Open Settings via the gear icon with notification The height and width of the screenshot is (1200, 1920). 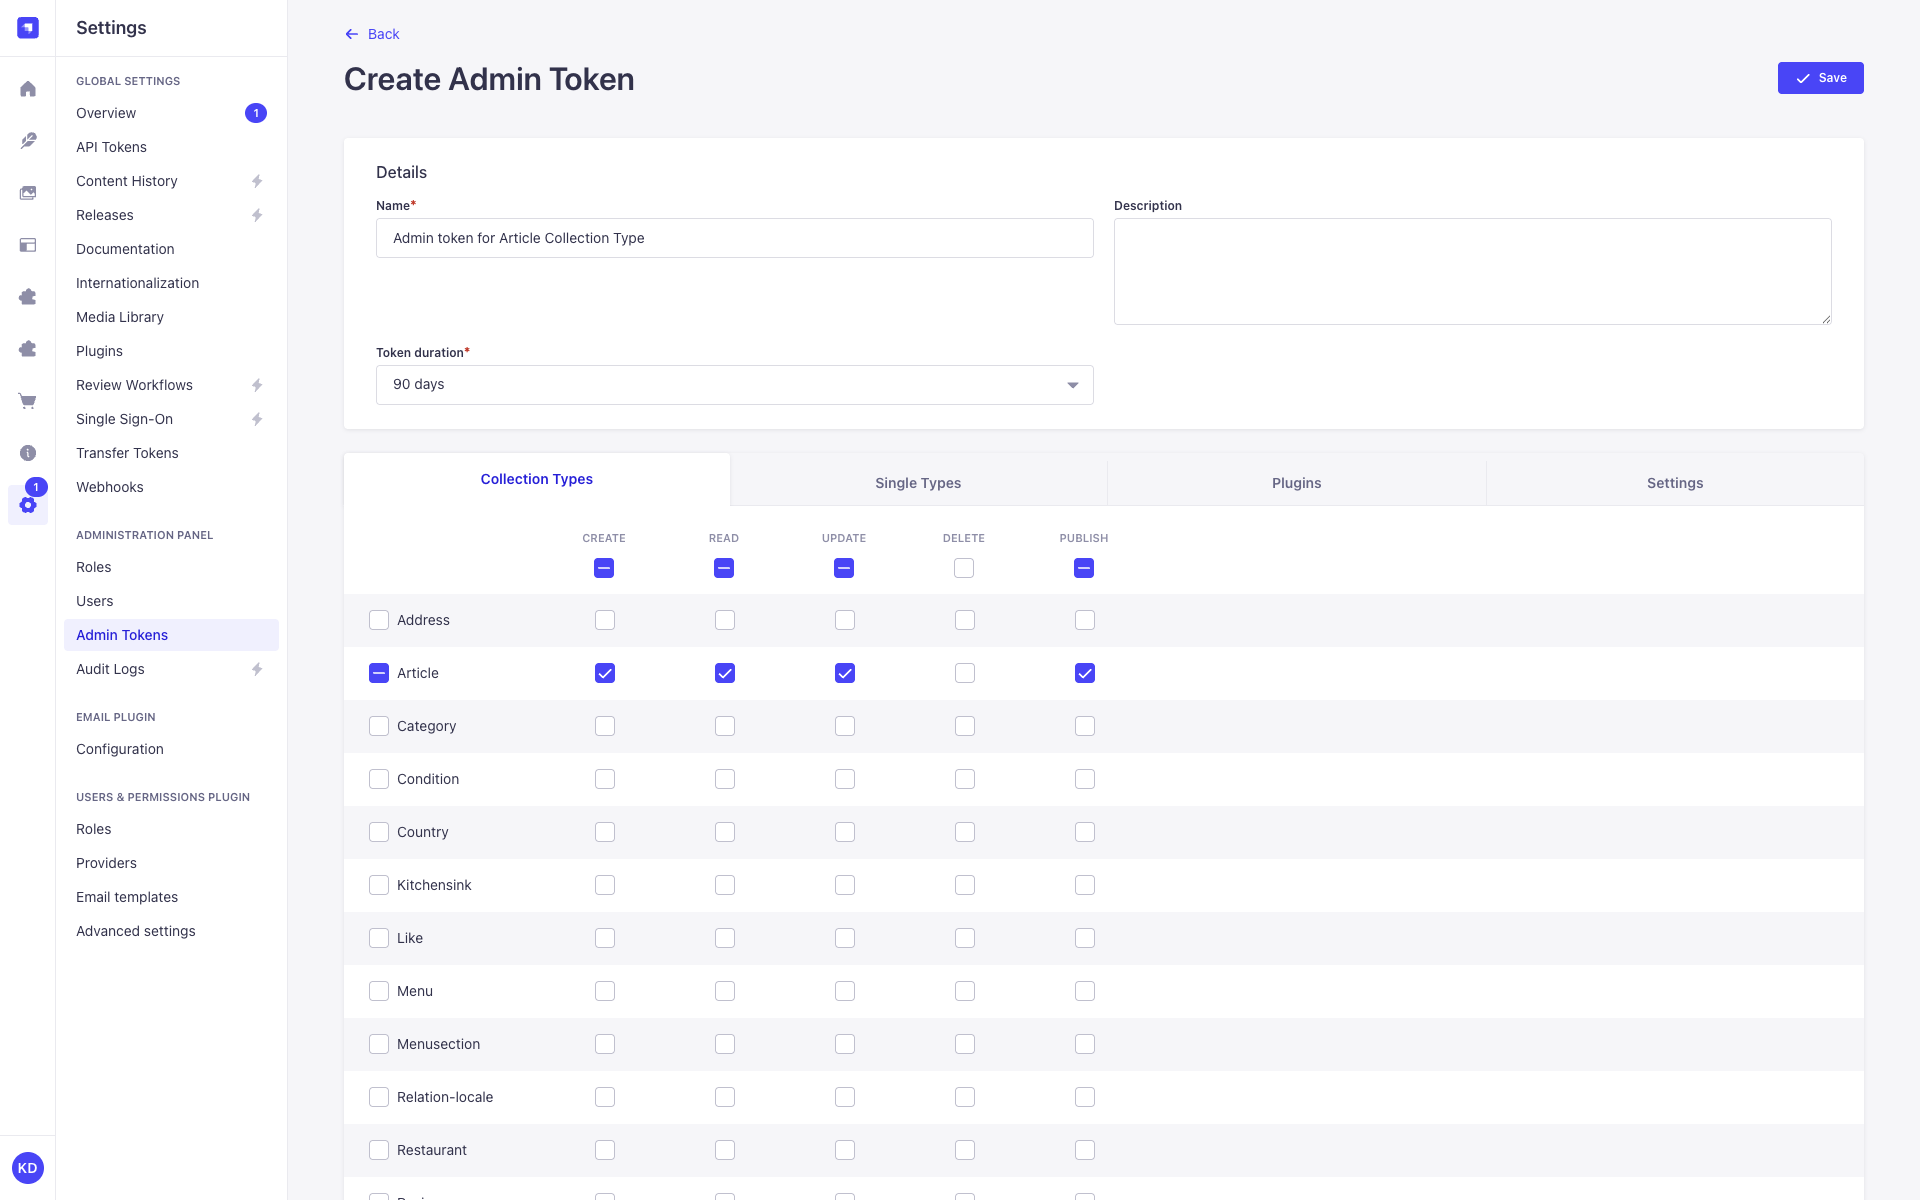(28, 505)
